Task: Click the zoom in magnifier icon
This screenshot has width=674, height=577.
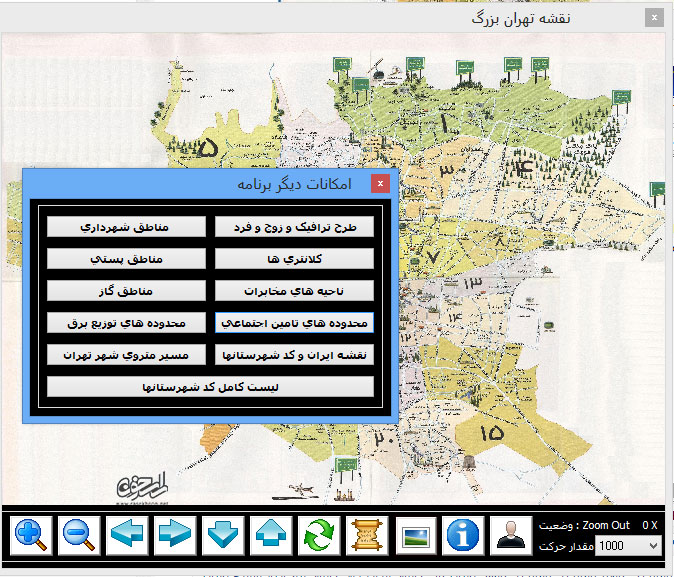Action: coord(31,535)
